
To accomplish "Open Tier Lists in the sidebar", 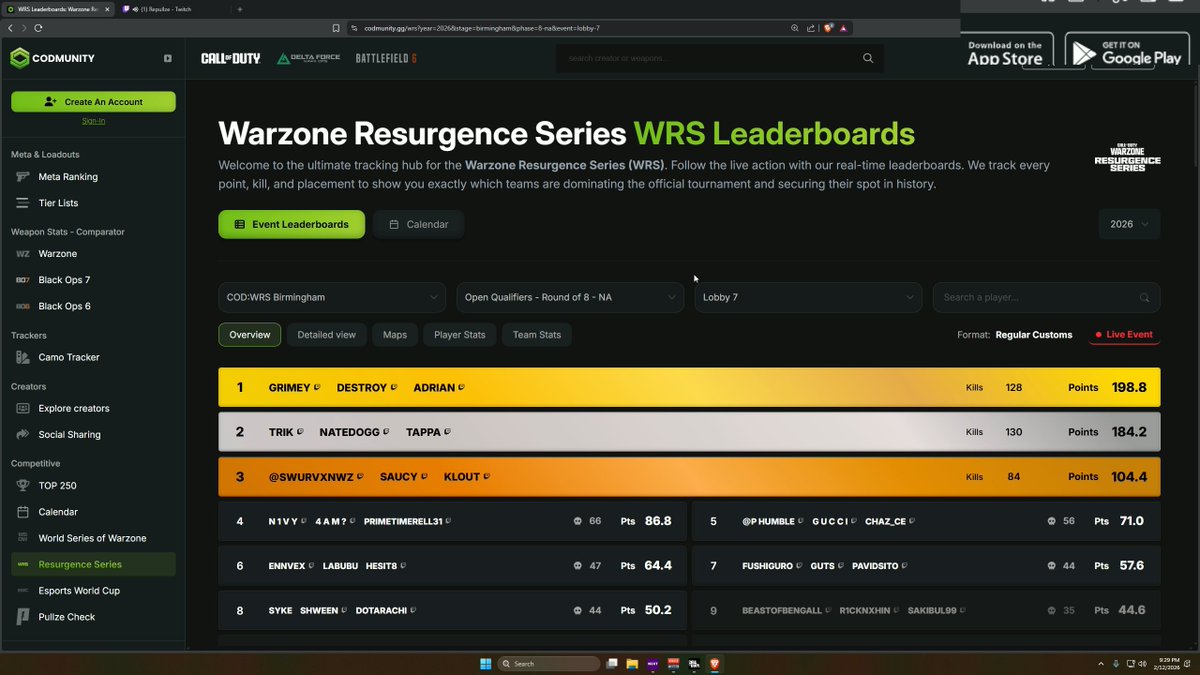I will tap(93, 203).
